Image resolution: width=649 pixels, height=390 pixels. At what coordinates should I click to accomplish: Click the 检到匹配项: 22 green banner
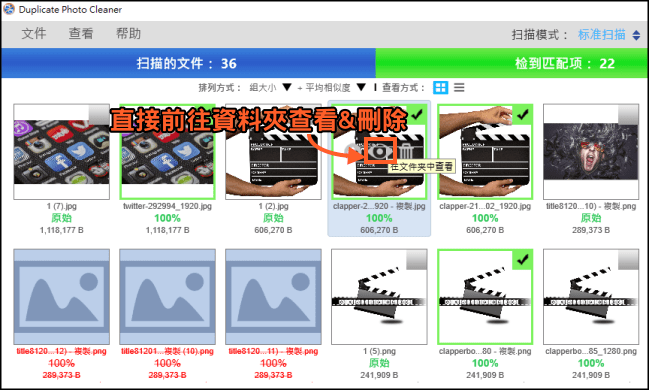[511, 63]
